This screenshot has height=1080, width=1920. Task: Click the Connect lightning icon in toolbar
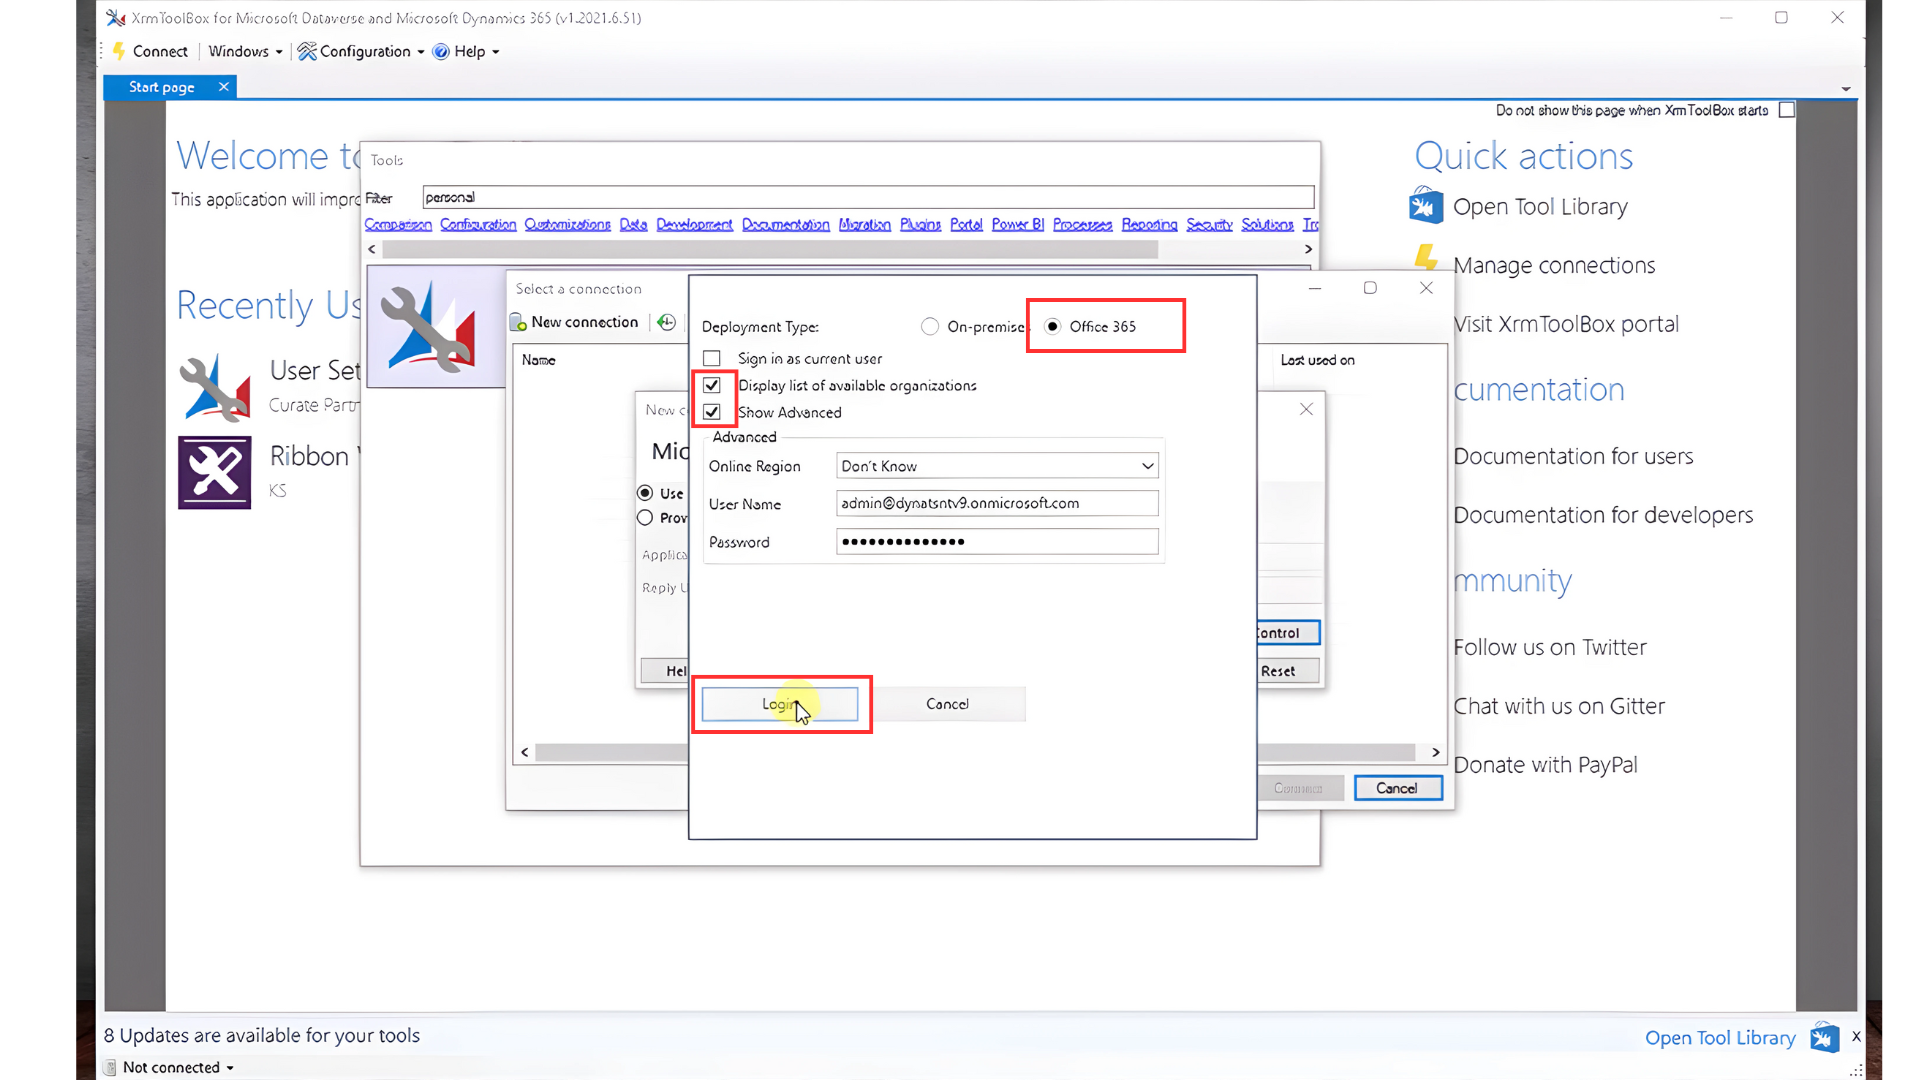coord(119,51)
